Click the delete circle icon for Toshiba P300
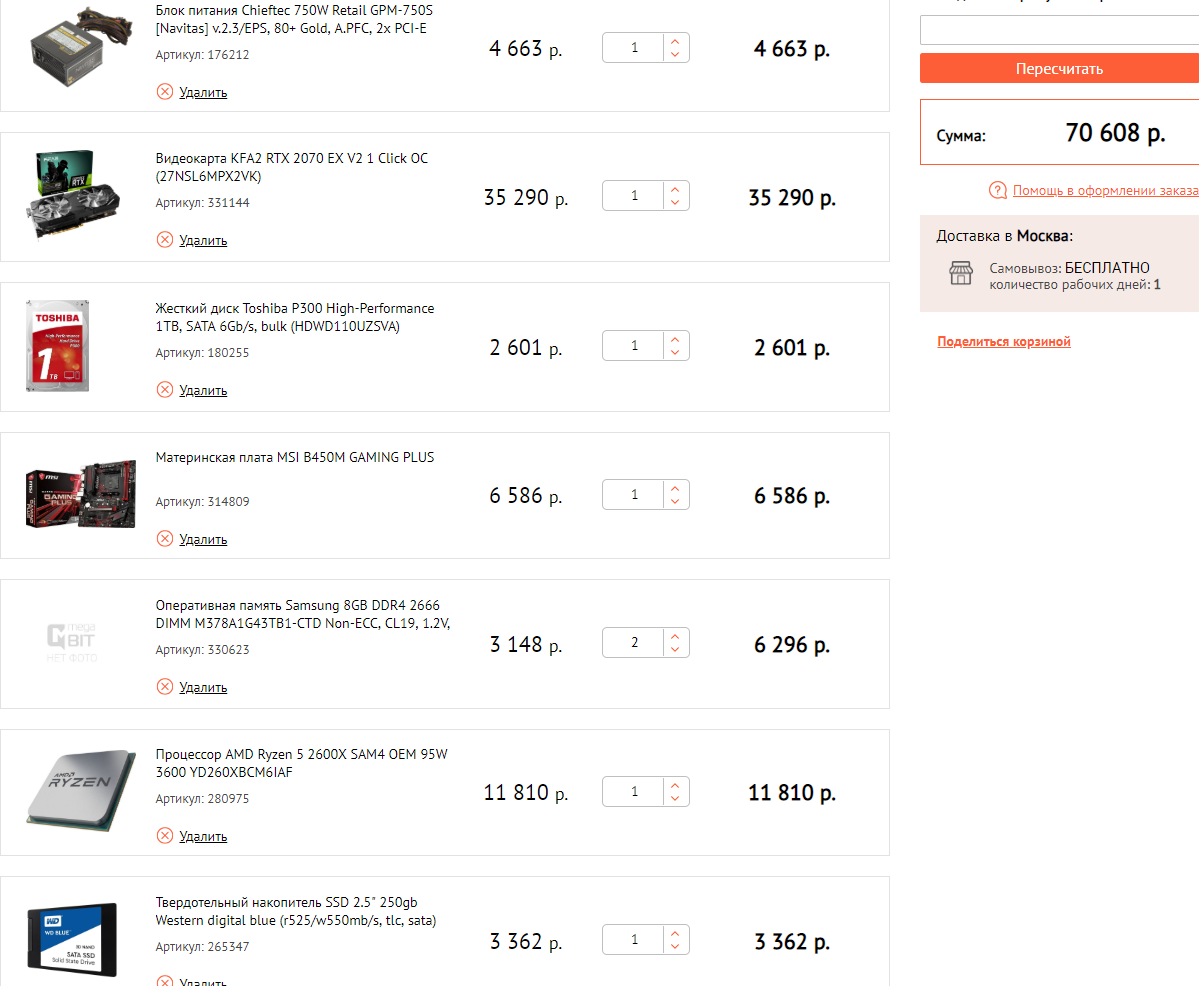 click(x=165, y=390)
